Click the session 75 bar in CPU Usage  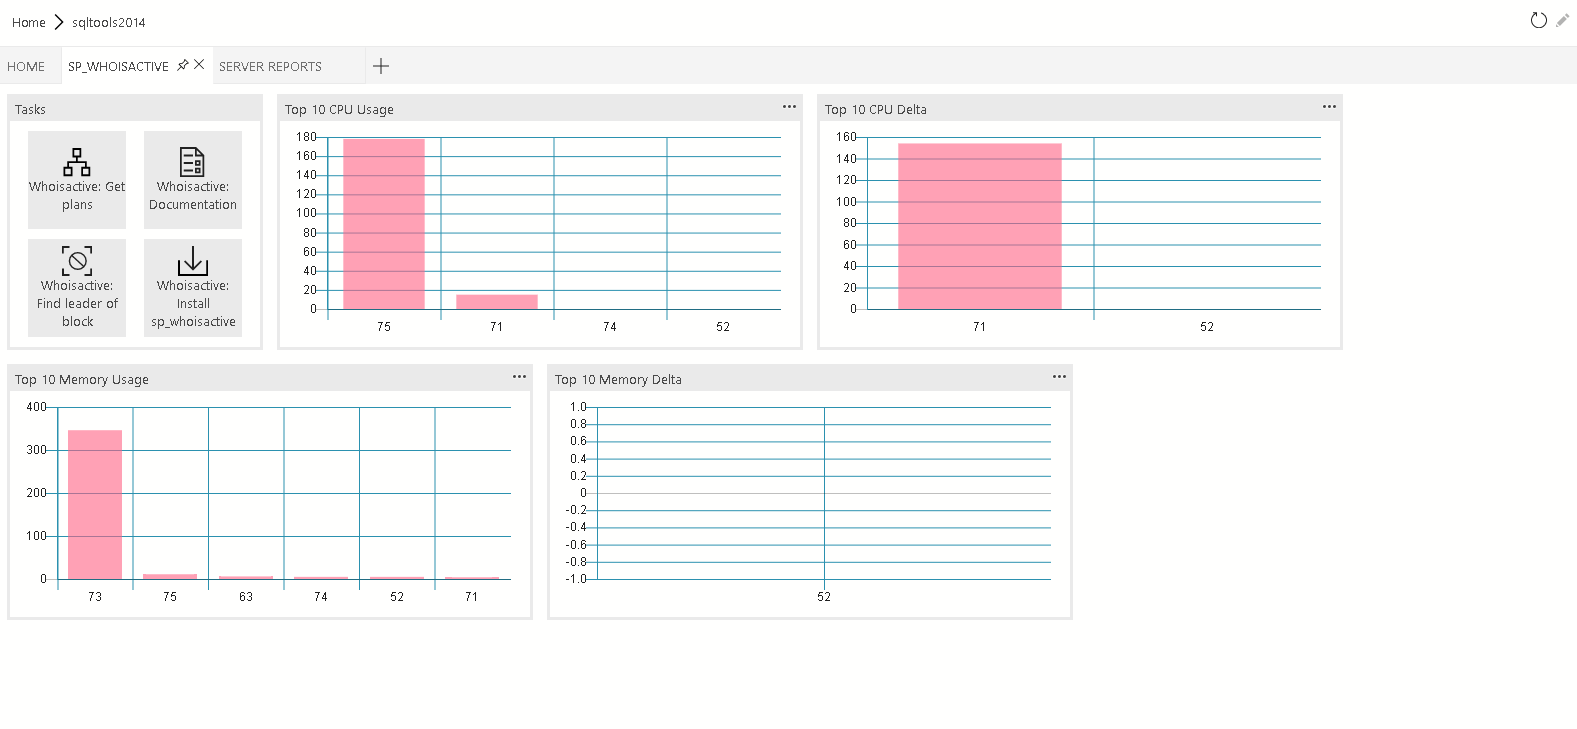384,225
